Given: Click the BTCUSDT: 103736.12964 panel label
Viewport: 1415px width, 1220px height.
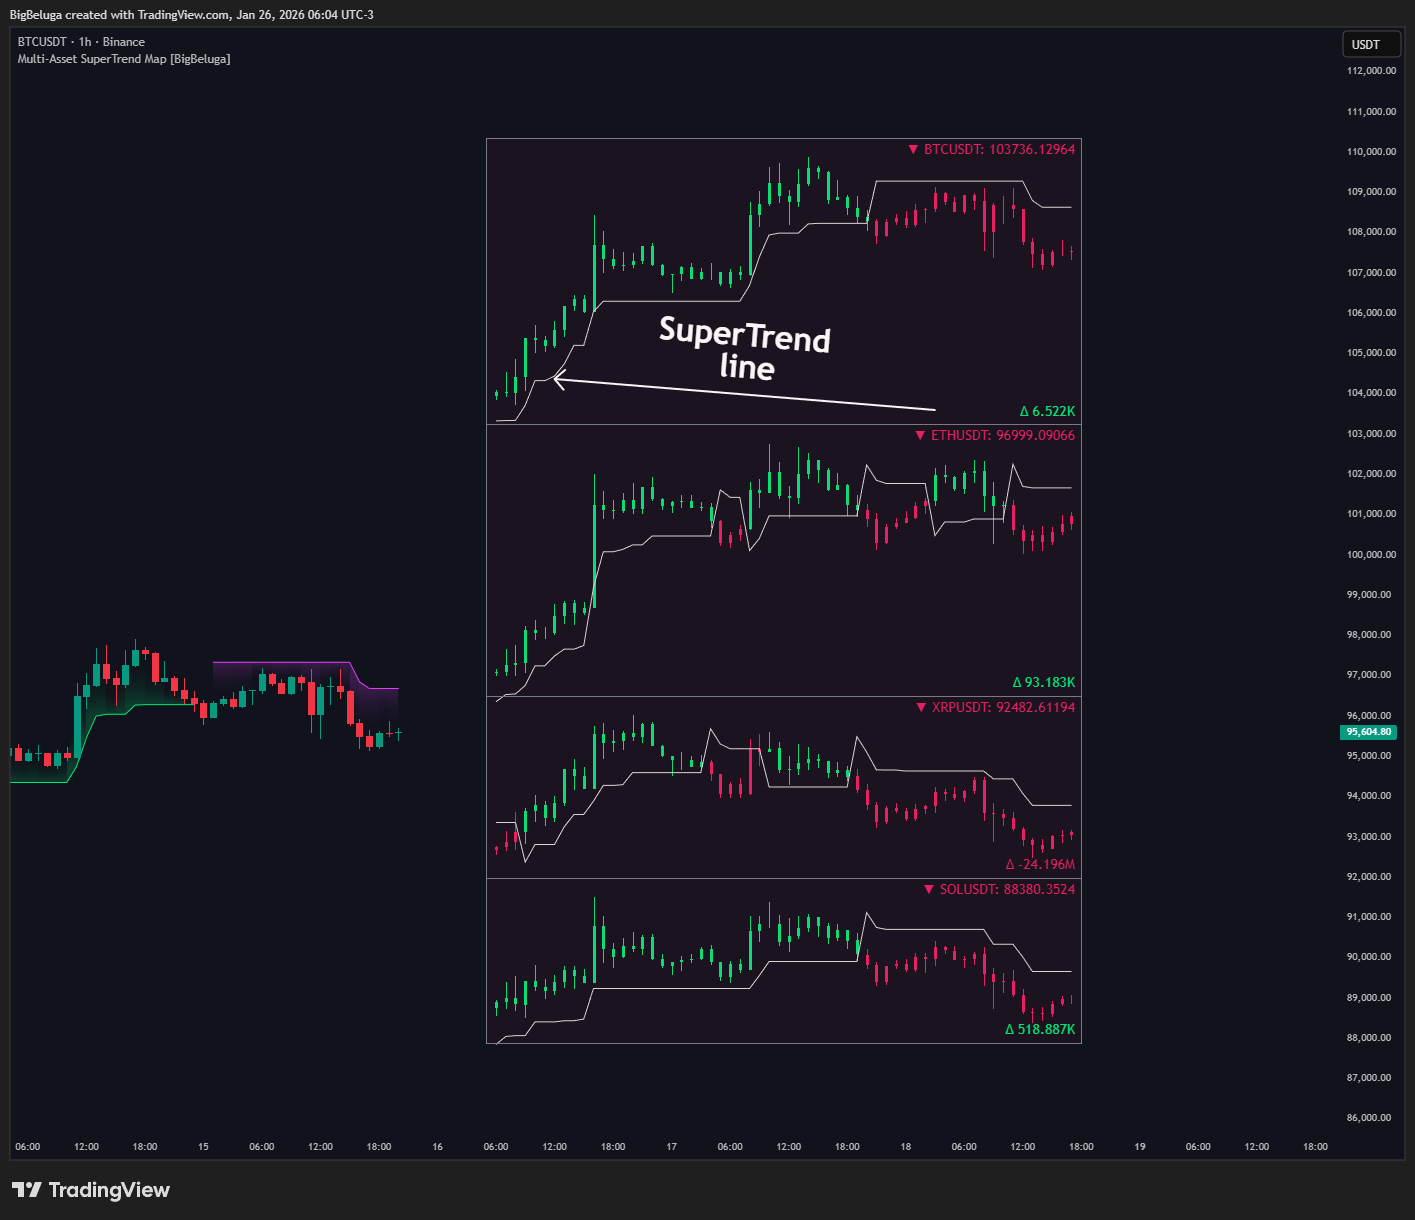Looking at the screenshot, I should pyautogui.click(x=991, y=149).
